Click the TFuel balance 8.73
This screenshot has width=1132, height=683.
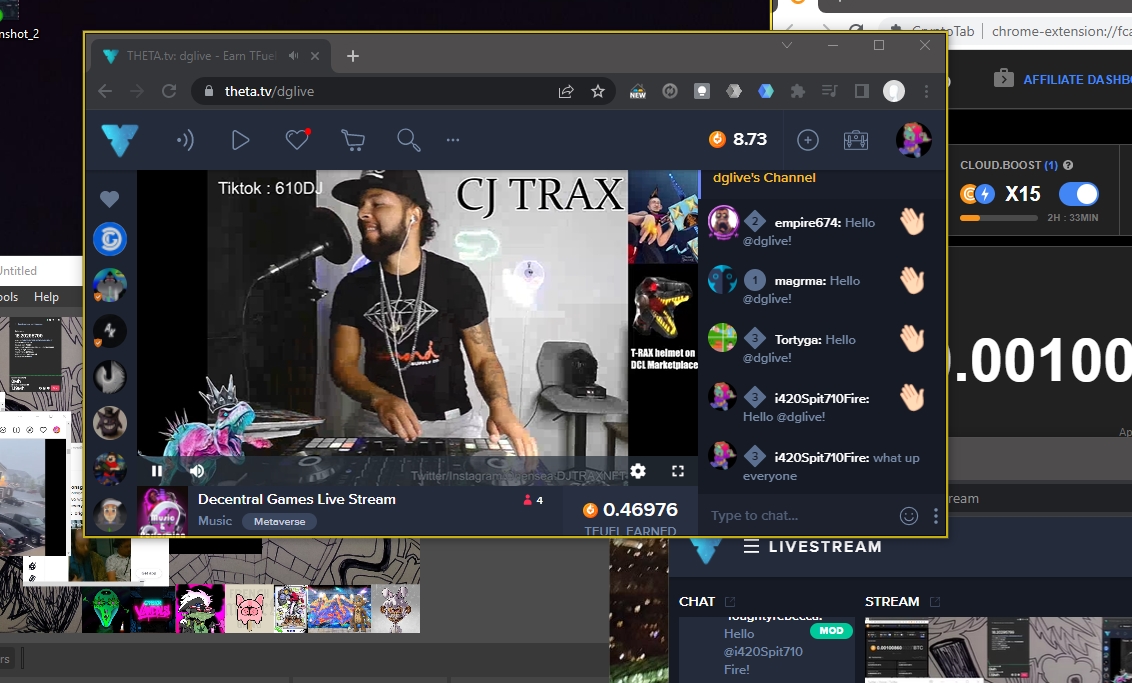pyautogui.click(x=738, y=139)
